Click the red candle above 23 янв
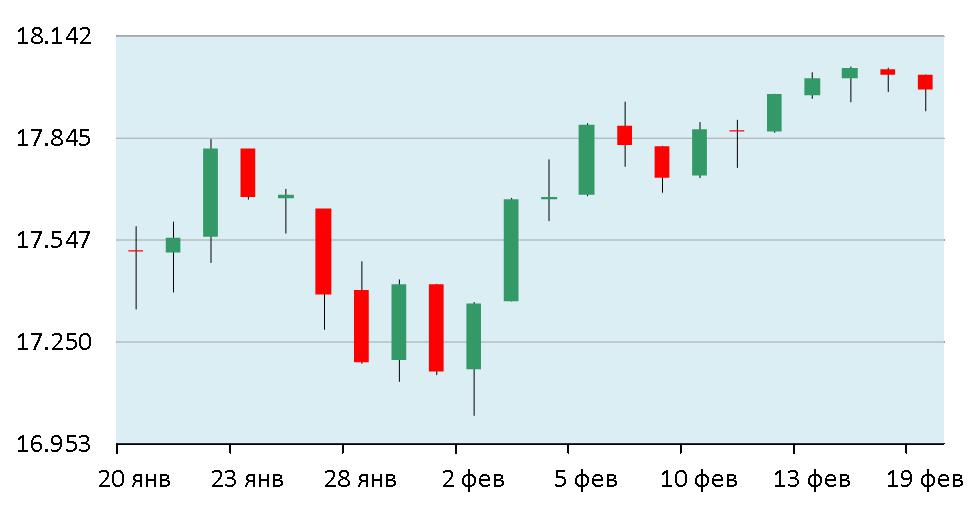The image size is (975, 505). click(248, 172)
